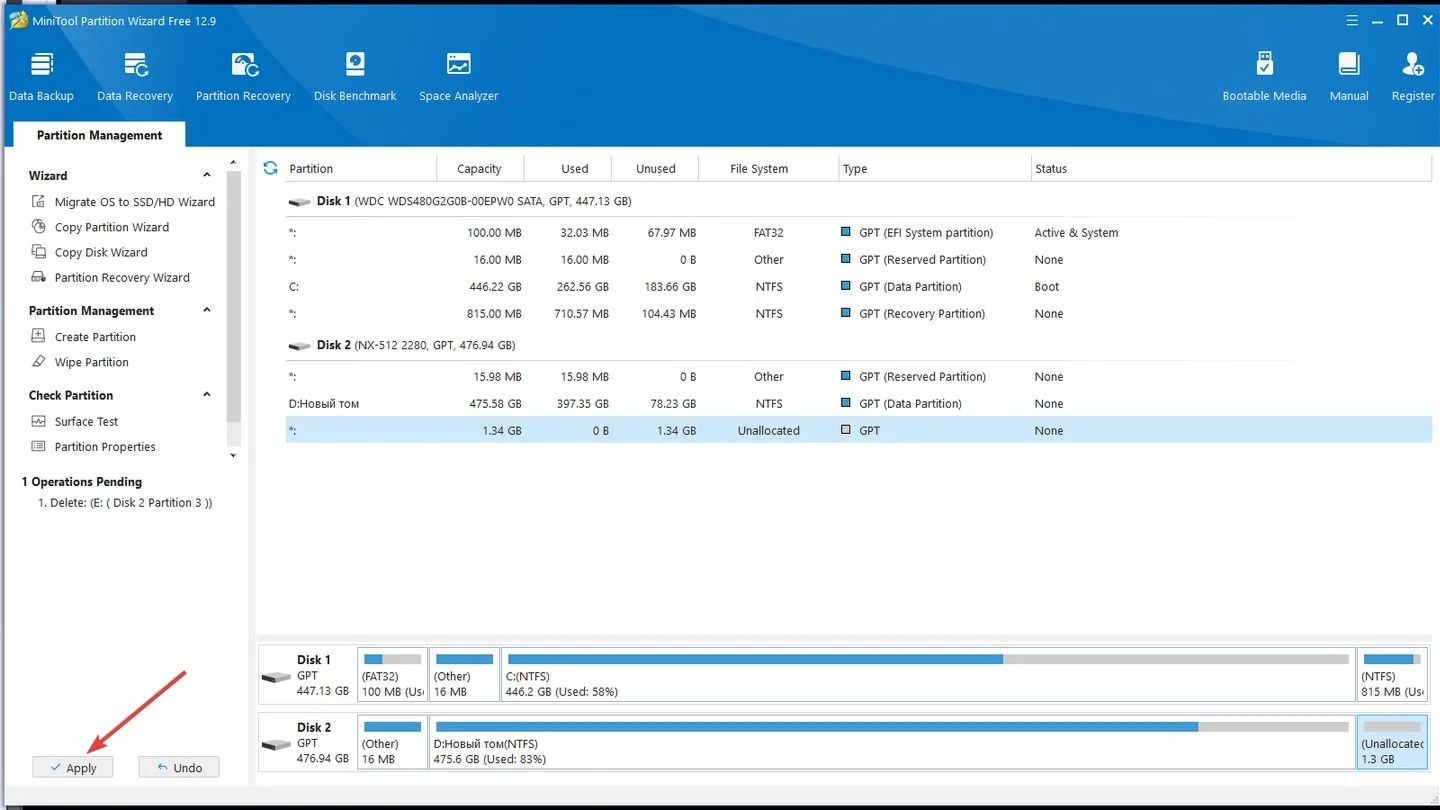The width and height of the screenshot is (1440, 810).
Task: Undo the last pending operation
Action: click(178, 767)
